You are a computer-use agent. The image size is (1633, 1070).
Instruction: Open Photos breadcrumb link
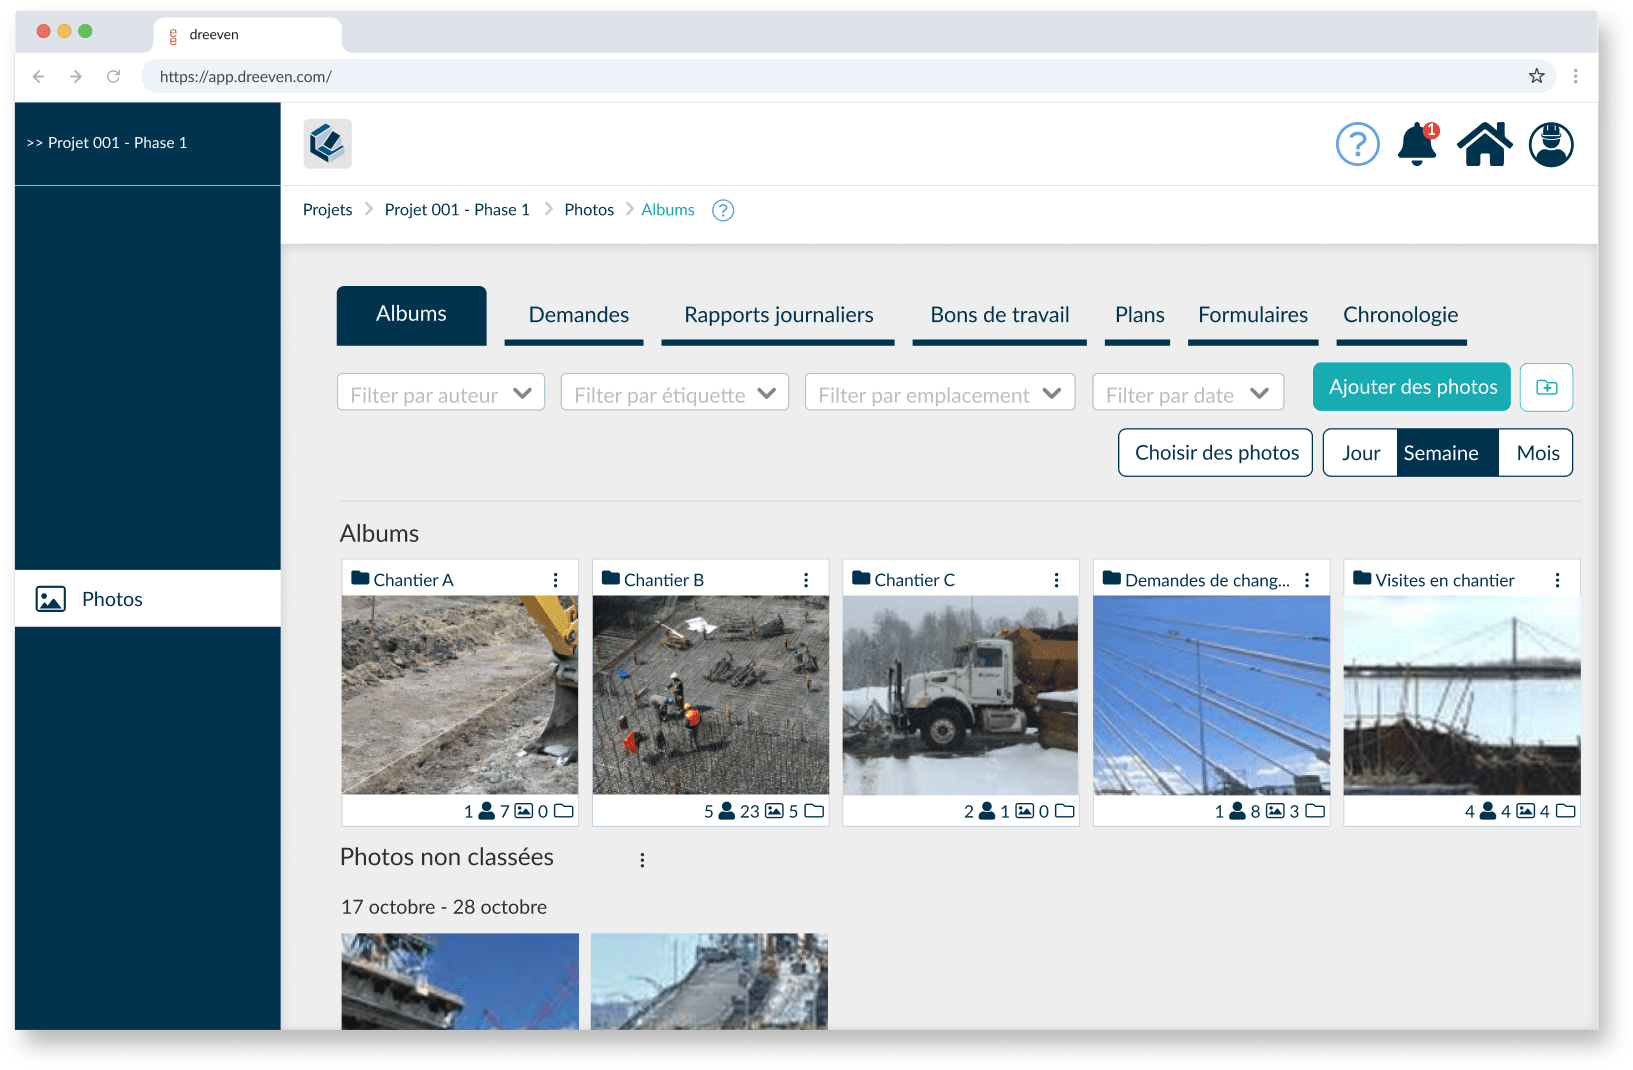[x=589, y=210]
